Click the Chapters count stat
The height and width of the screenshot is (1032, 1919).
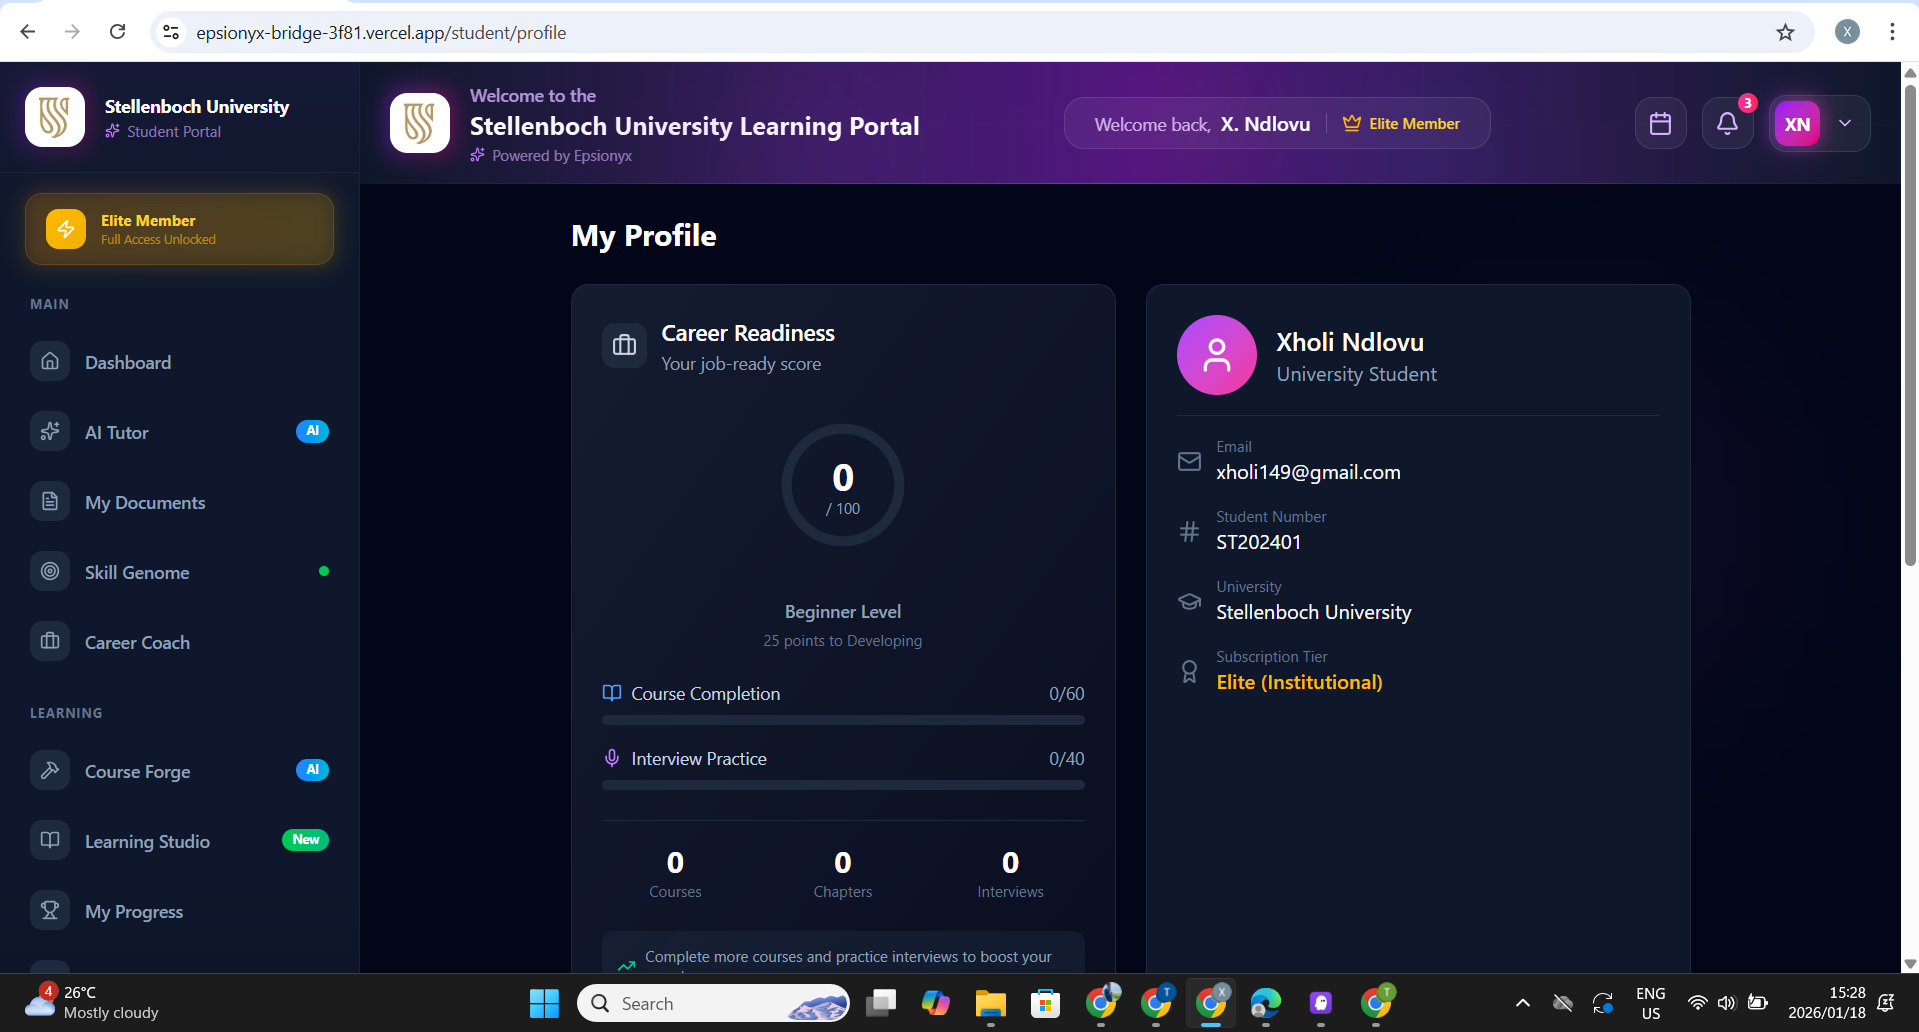point(843,874)
